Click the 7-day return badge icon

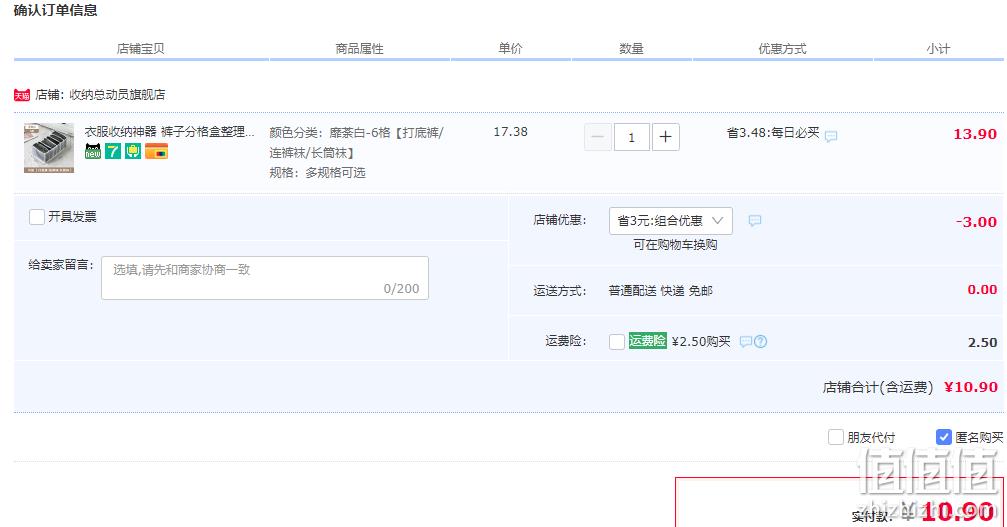pos(113,151)
